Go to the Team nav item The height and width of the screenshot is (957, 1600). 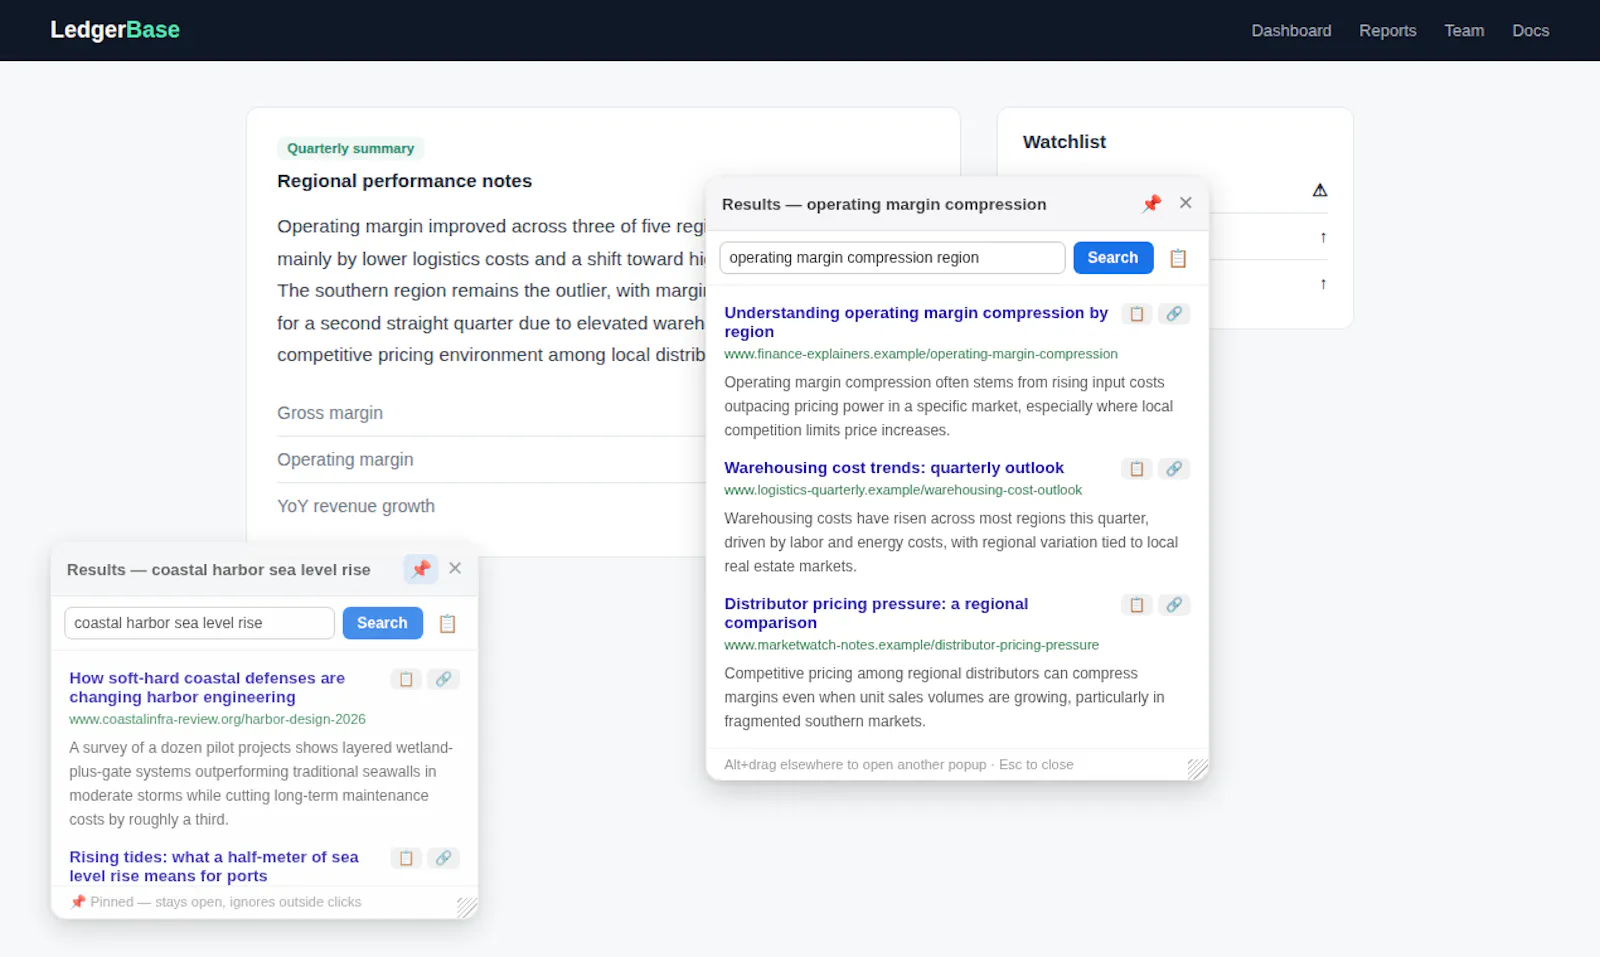(x=1464, y=31)
